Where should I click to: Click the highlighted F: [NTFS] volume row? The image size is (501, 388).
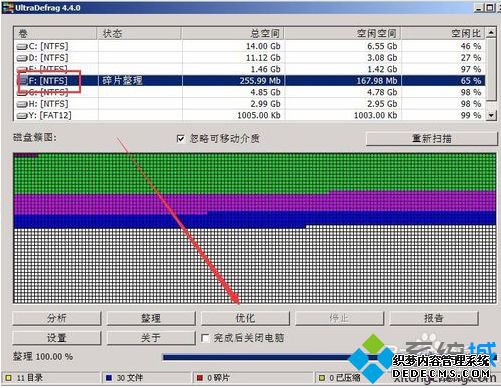(x=249, y=81)
